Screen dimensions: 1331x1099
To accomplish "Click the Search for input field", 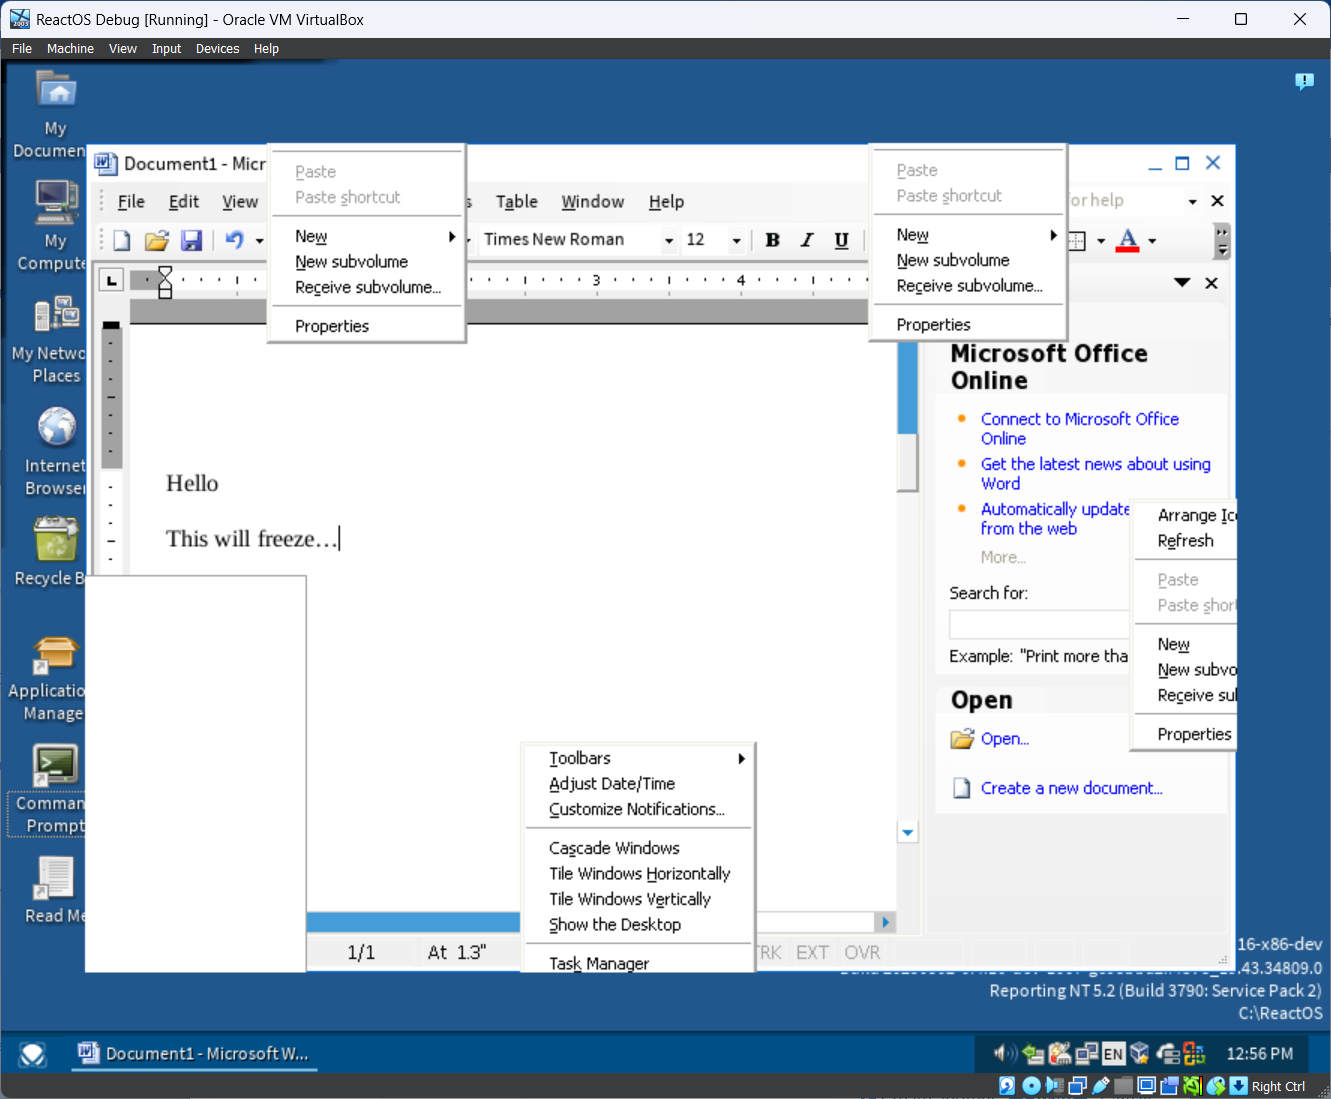I will (1039, 624).
